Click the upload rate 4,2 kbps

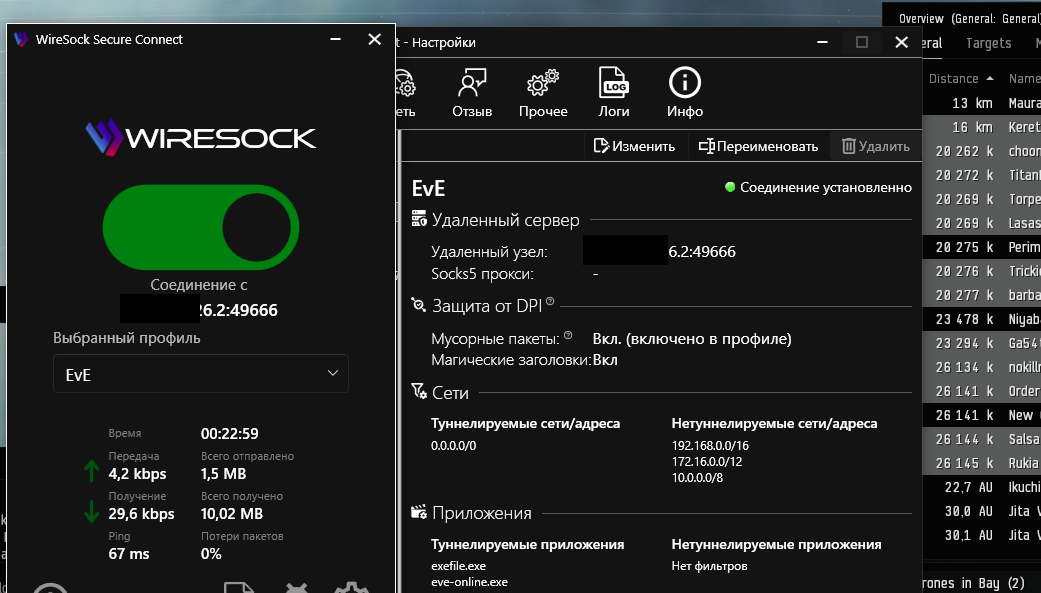137,473
